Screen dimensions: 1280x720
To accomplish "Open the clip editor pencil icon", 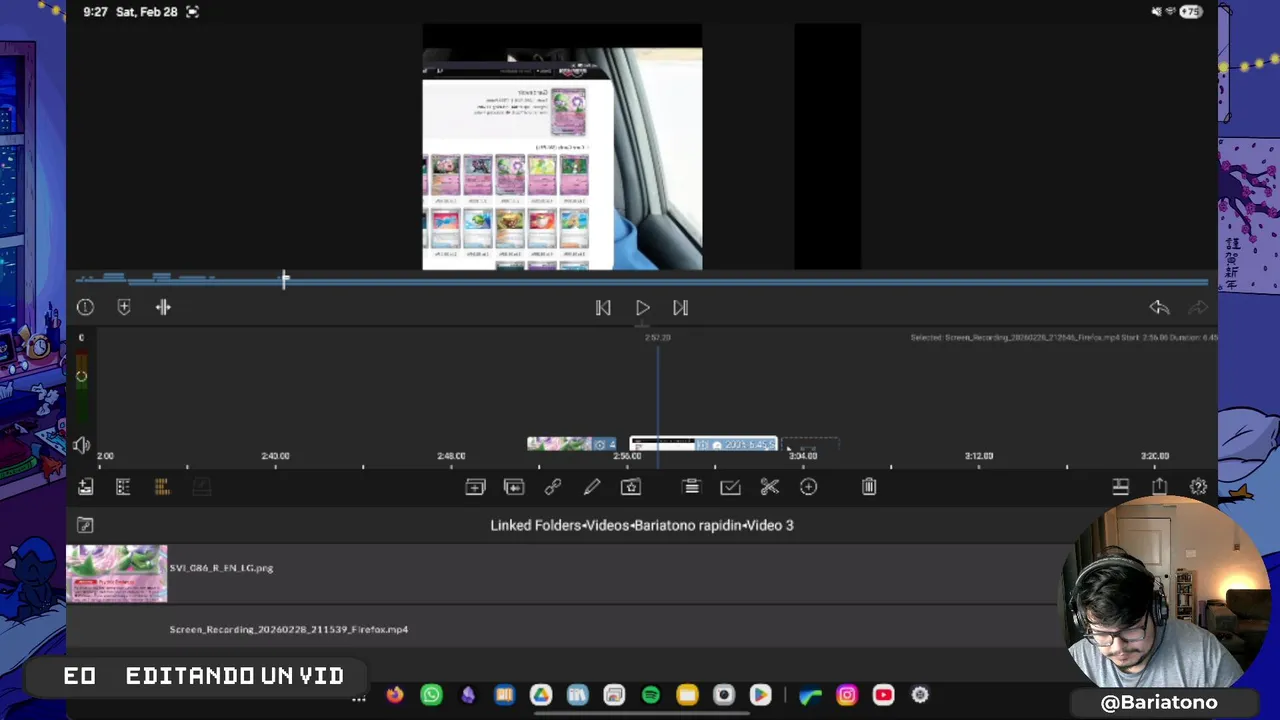I will point(592,487).
